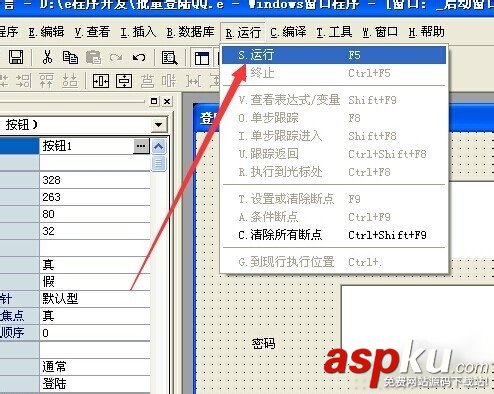The image size is (494, 394).
Task: Open the 窗口 menu
Action: [x=380, y=32]
